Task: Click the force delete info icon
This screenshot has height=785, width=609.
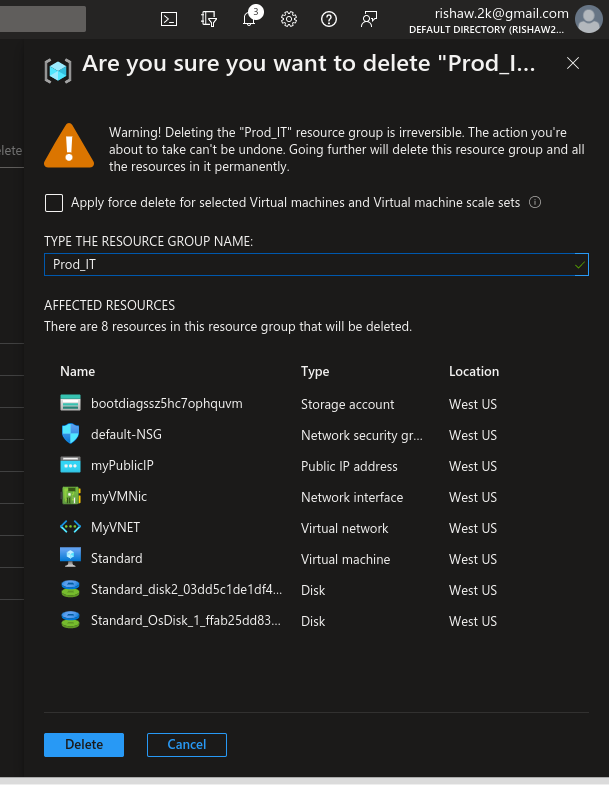Action: tap(535, 202)
